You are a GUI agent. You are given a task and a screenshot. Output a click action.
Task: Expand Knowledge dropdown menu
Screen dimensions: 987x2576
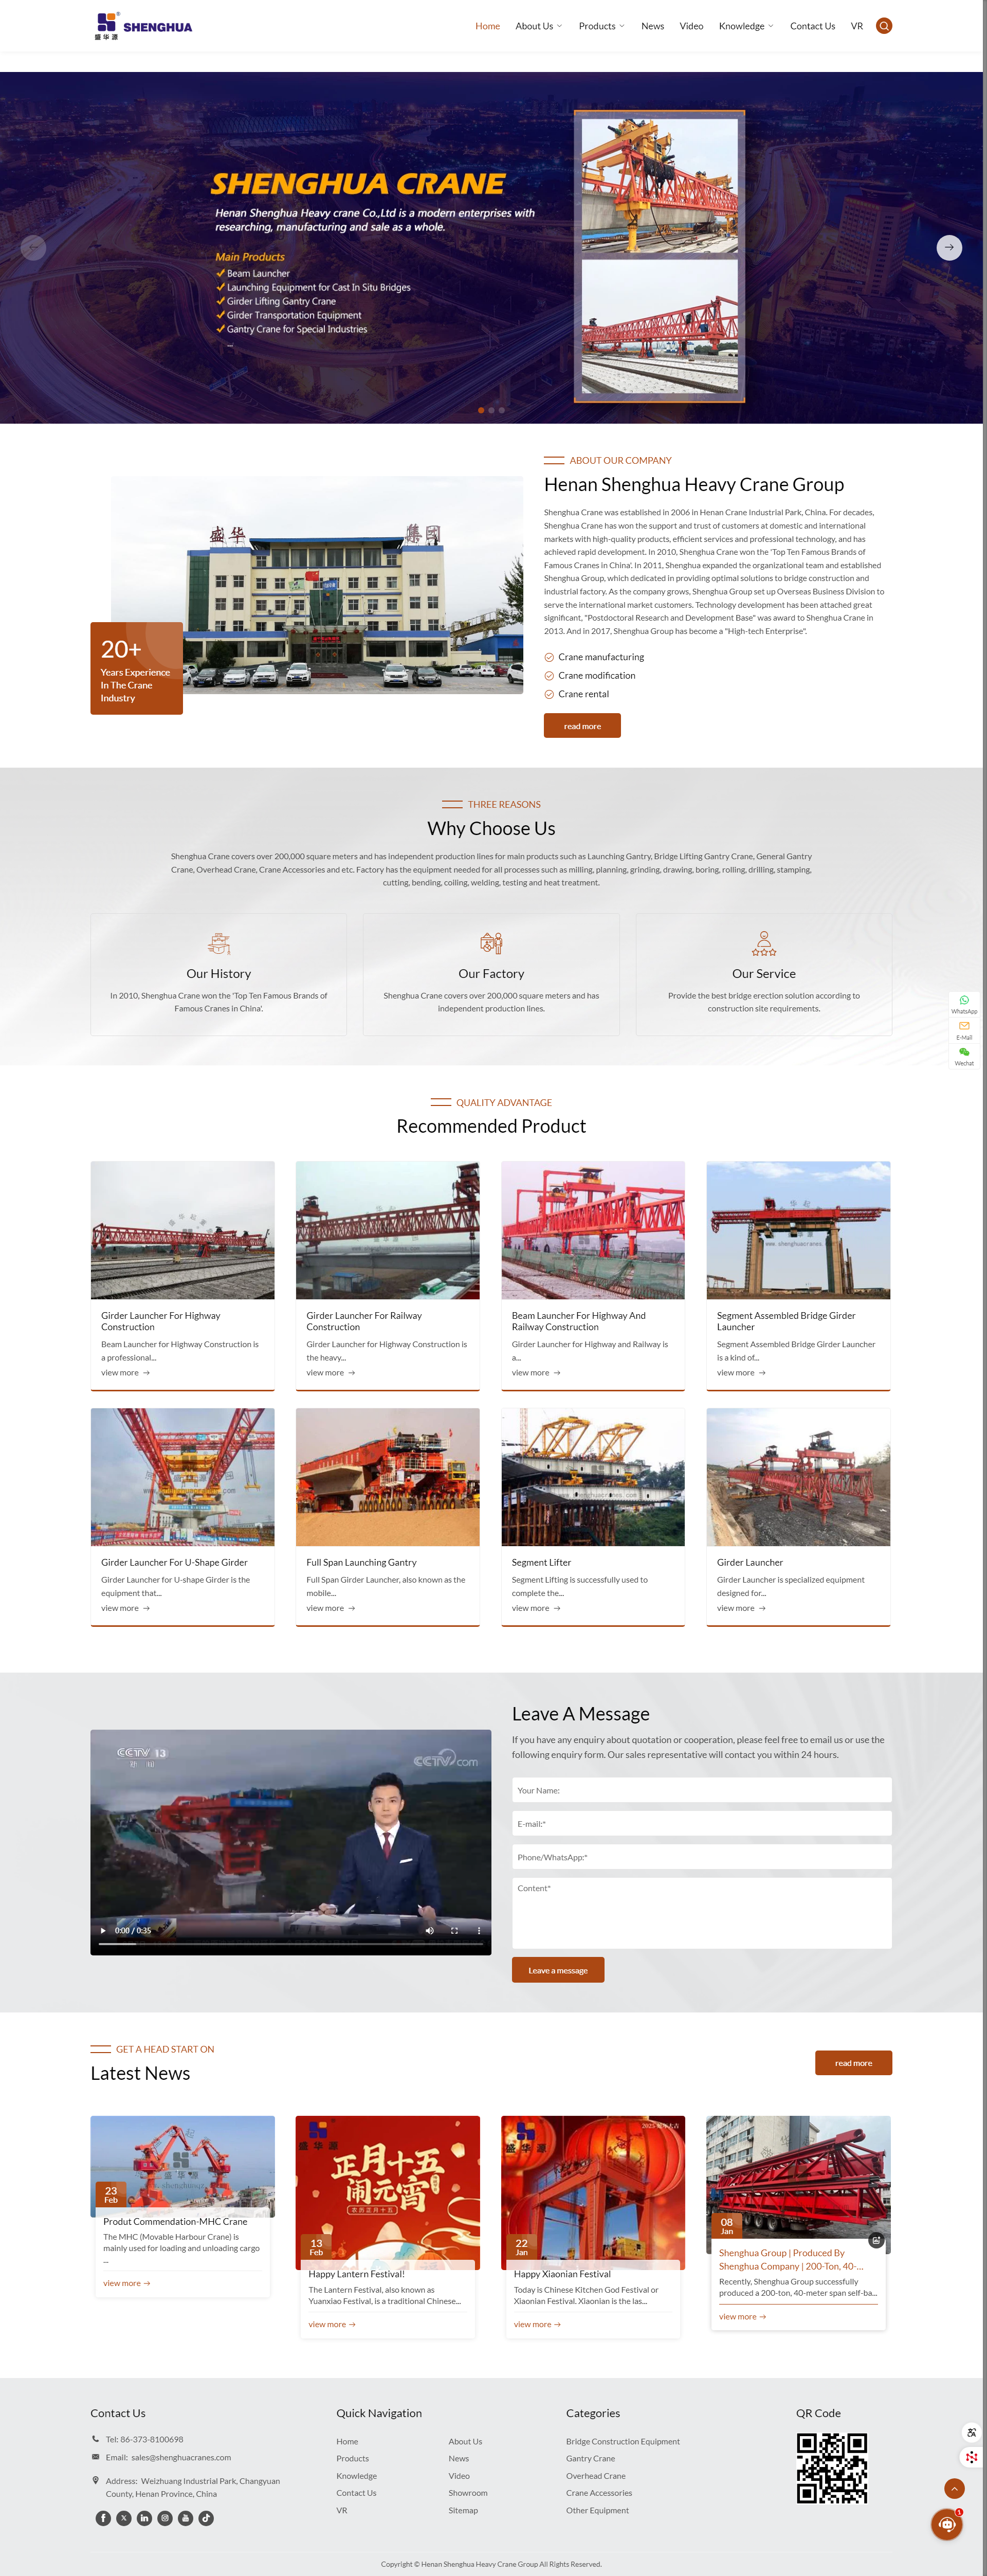pos(746,26)
